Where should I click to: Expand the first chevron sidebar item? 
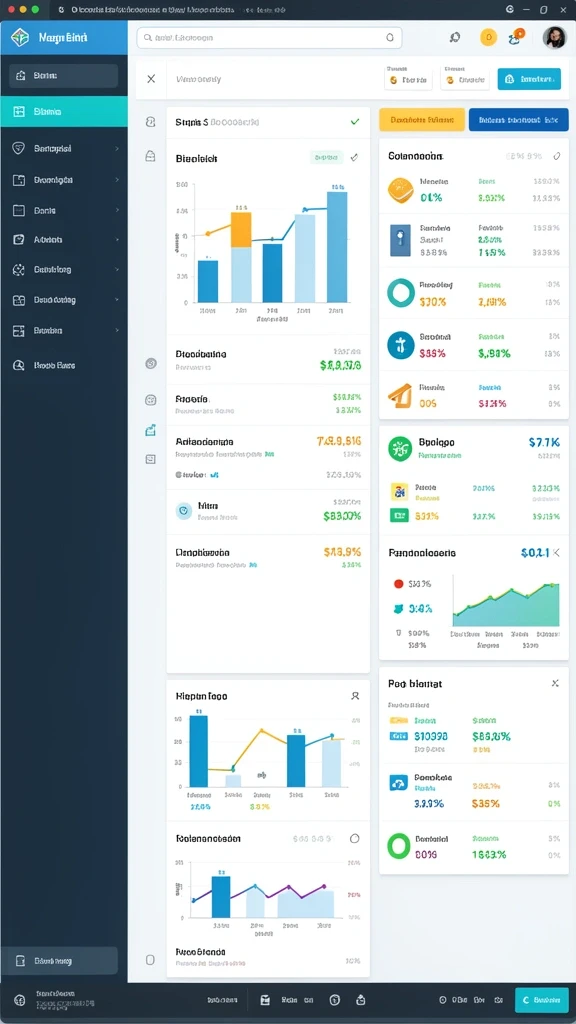click(64, 149)
